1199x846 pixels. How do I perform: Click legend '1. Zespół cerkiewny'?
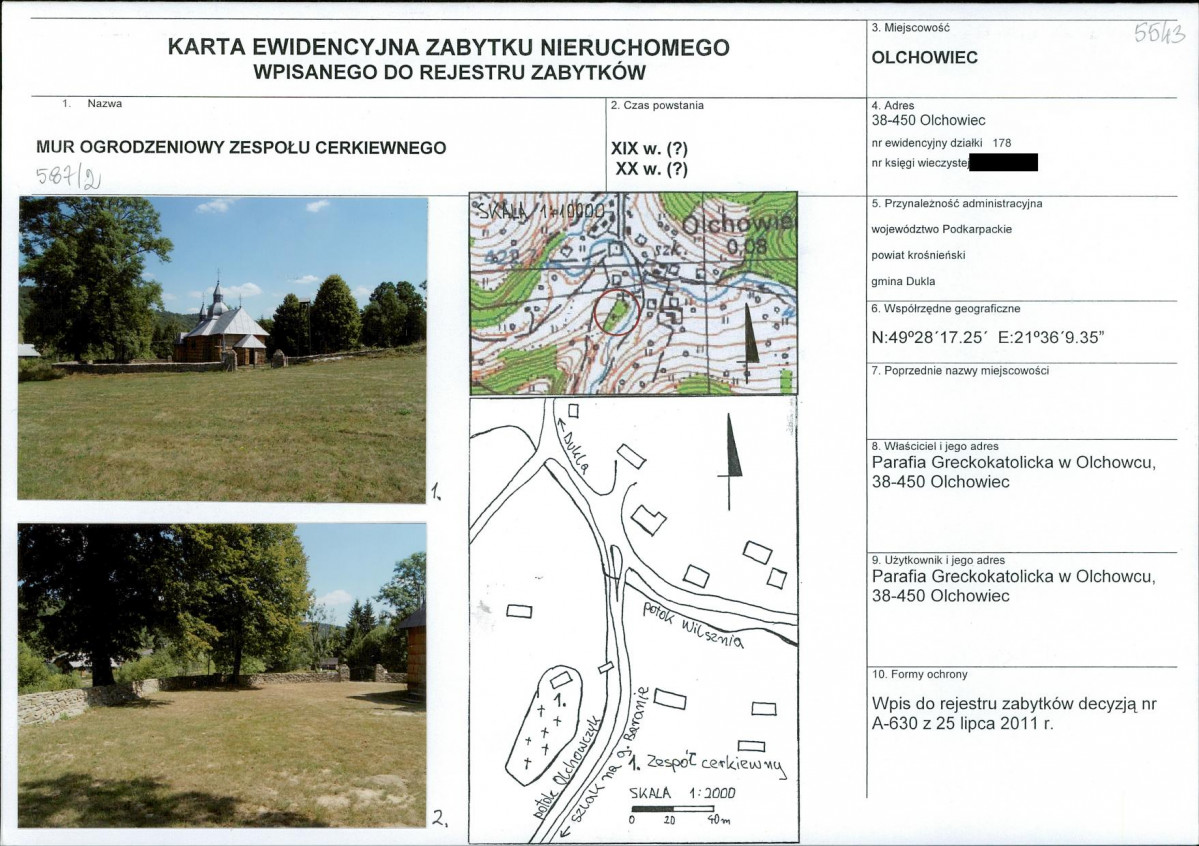(x=707, y=765)
